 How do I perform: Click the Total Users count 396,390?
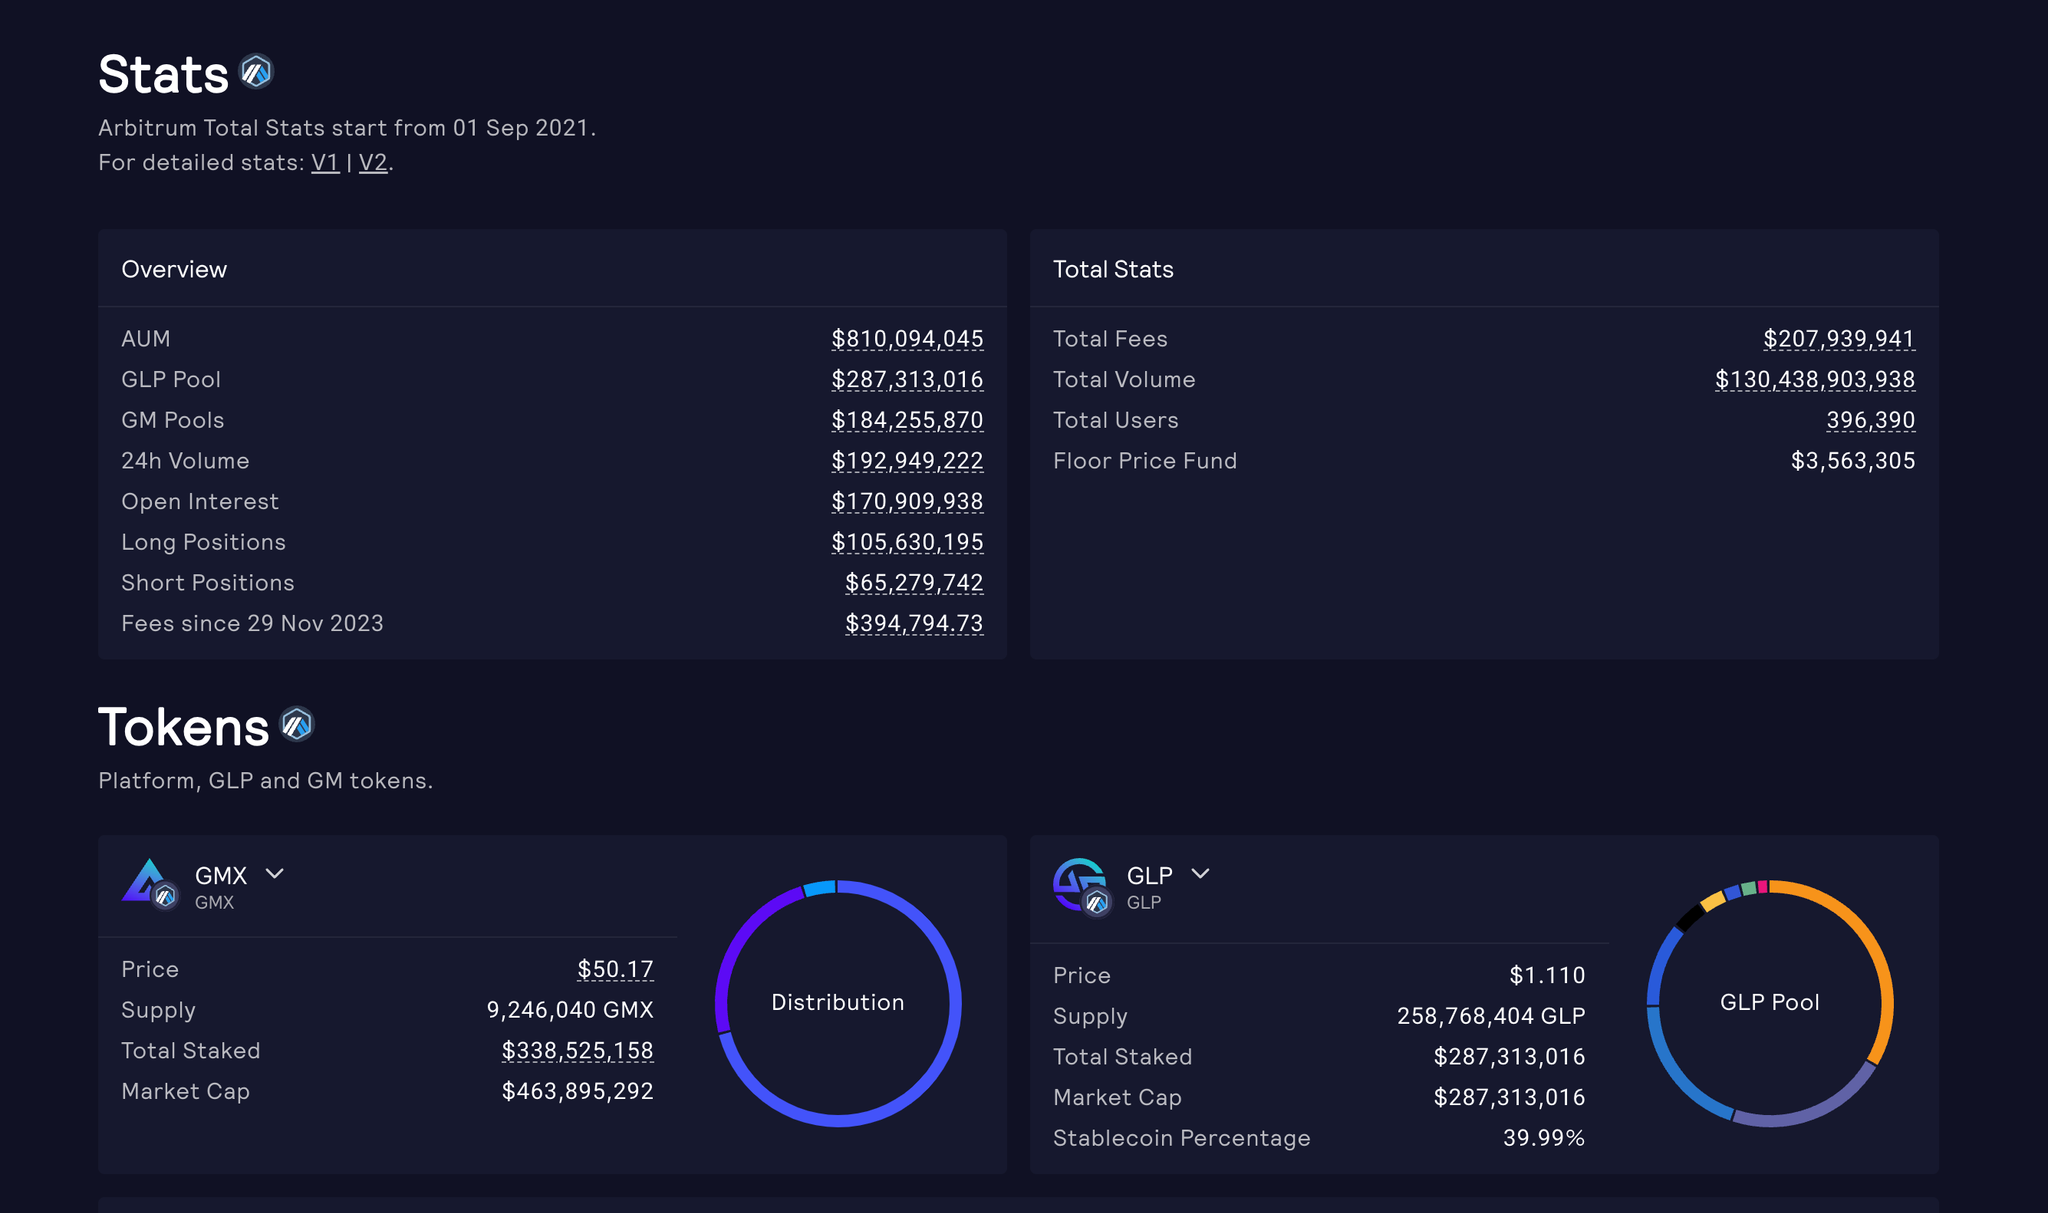[x=1871, y=421]
